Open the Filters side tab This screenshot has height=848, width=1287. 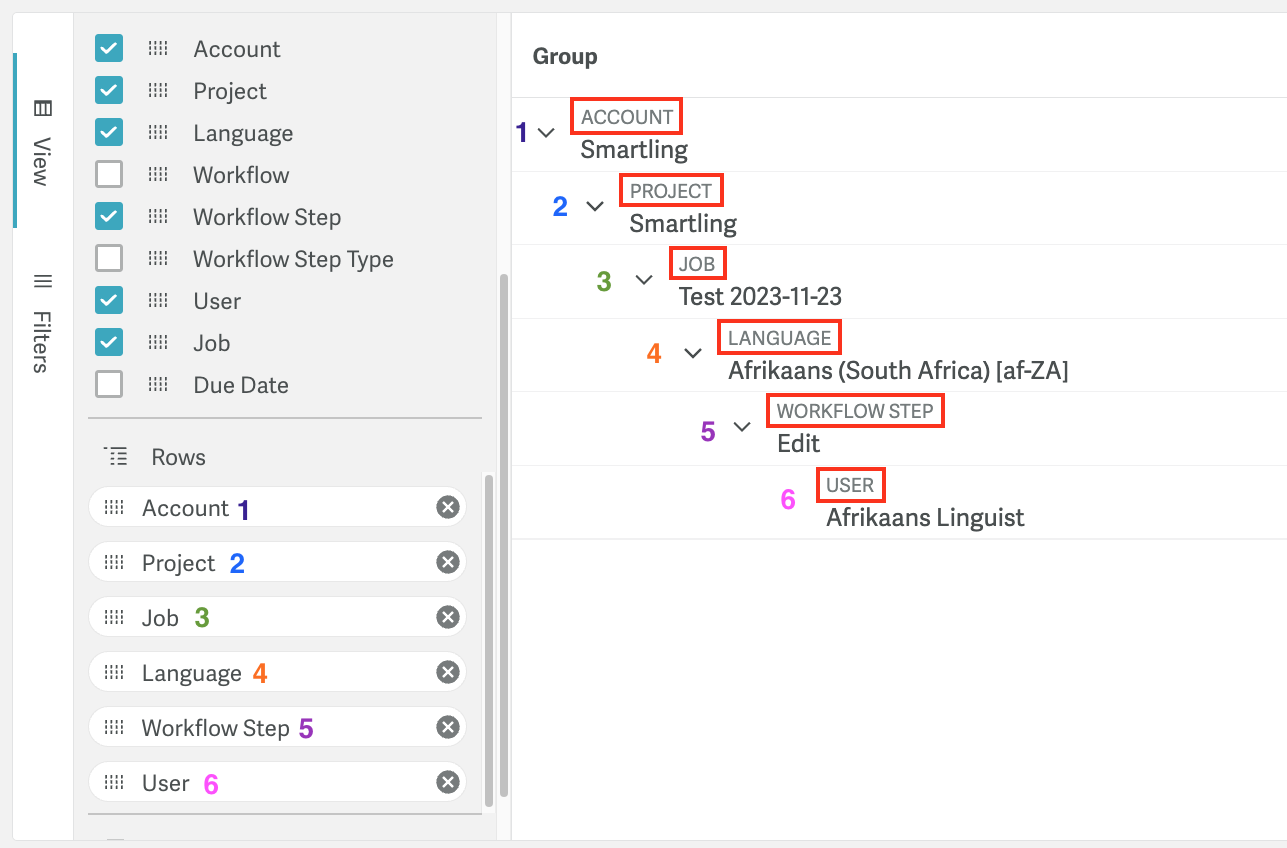pos(41,322)
